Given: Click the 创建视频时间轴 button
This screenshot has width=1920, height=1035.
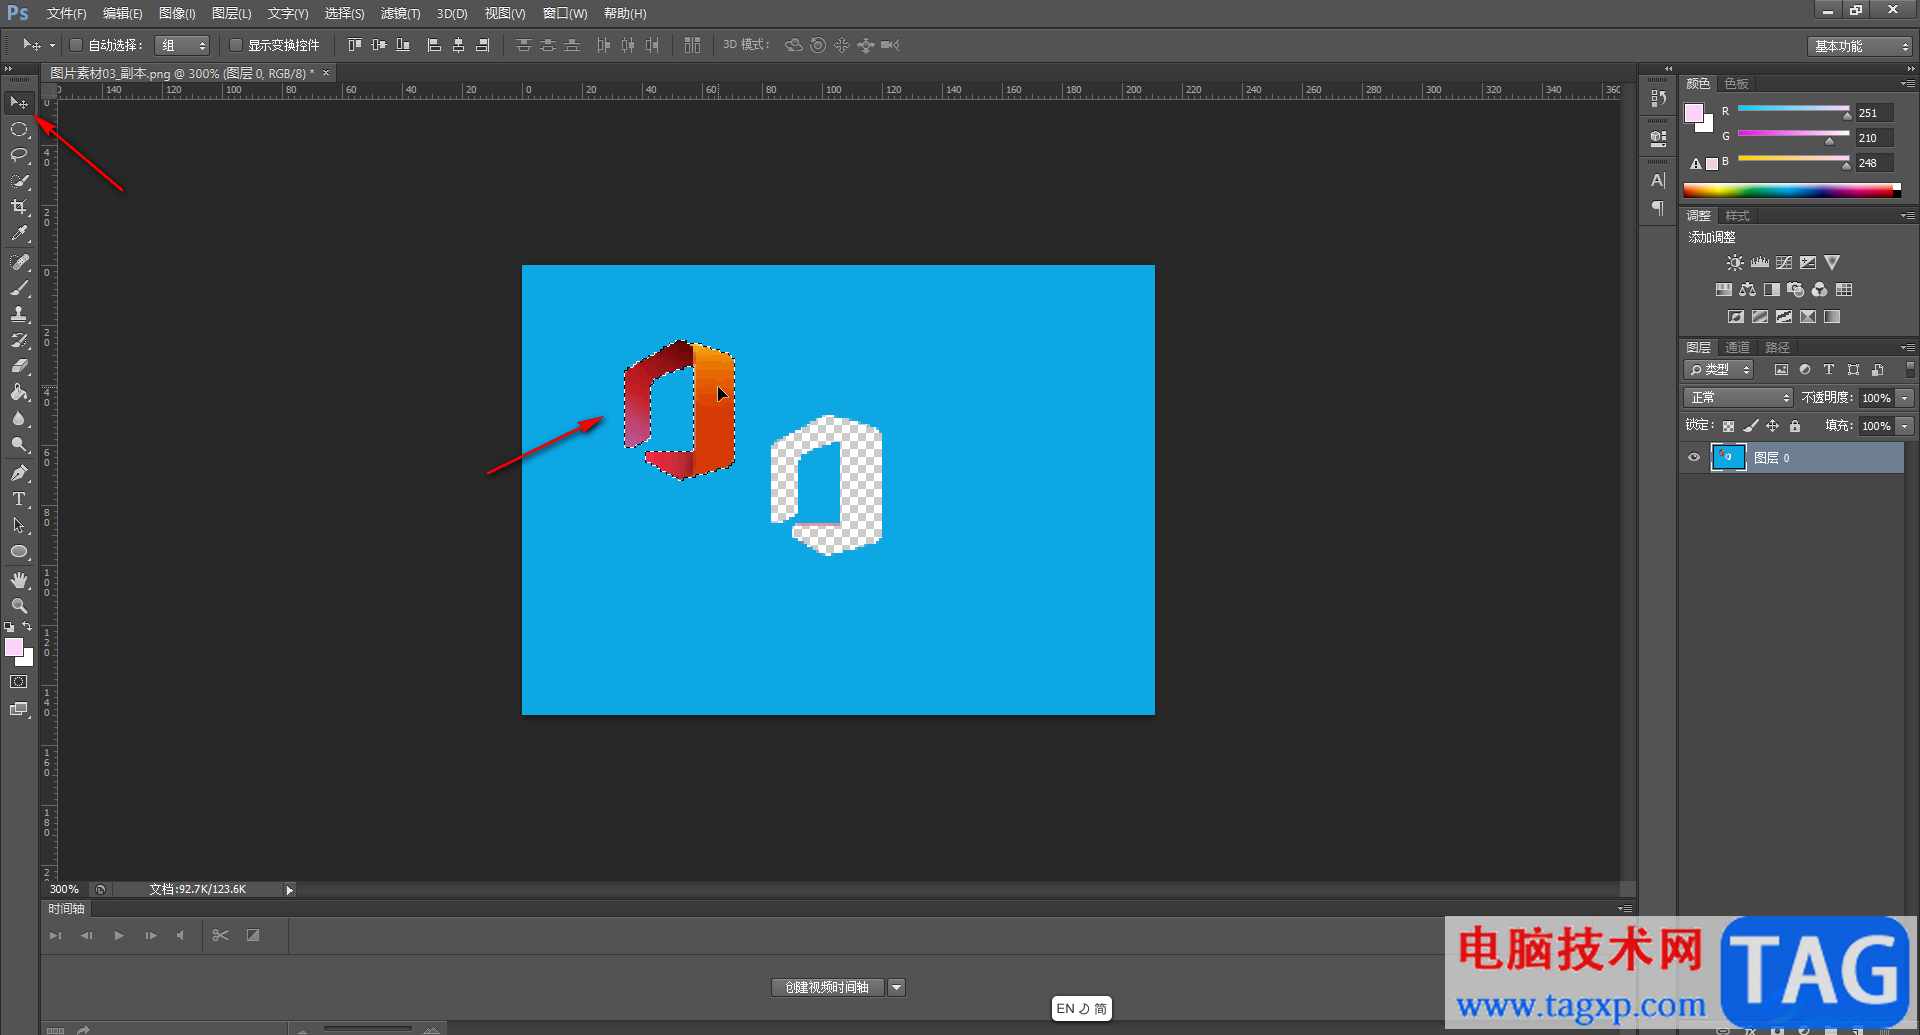Looking at the screenshot, I should [x=827, y=988].
